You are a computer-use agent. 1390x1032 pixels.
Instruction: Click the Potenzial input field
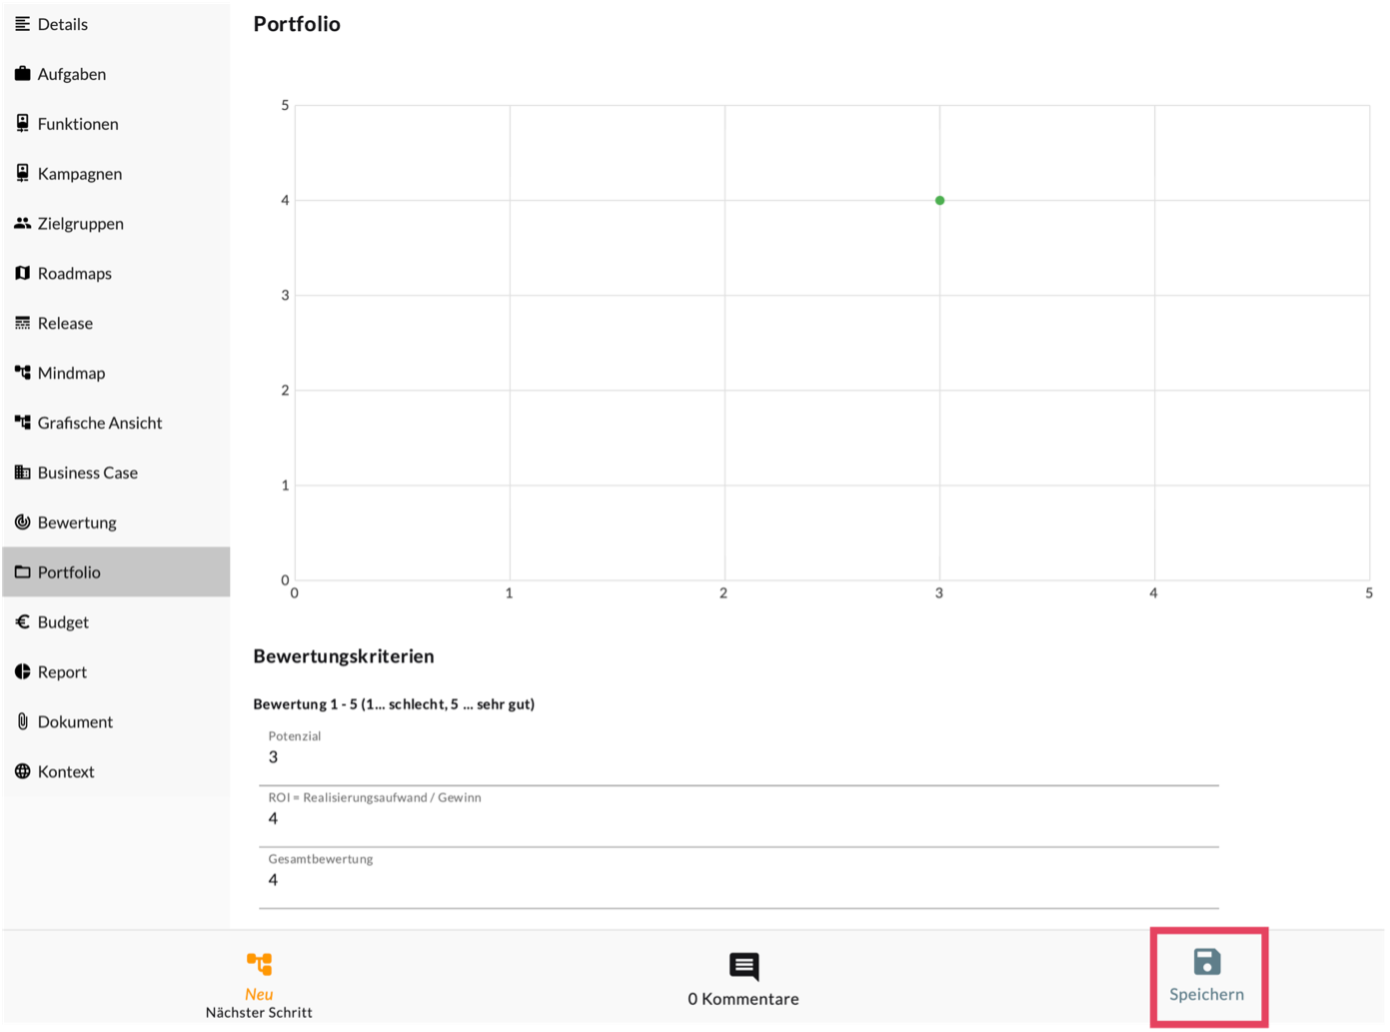tap(738, 758)
